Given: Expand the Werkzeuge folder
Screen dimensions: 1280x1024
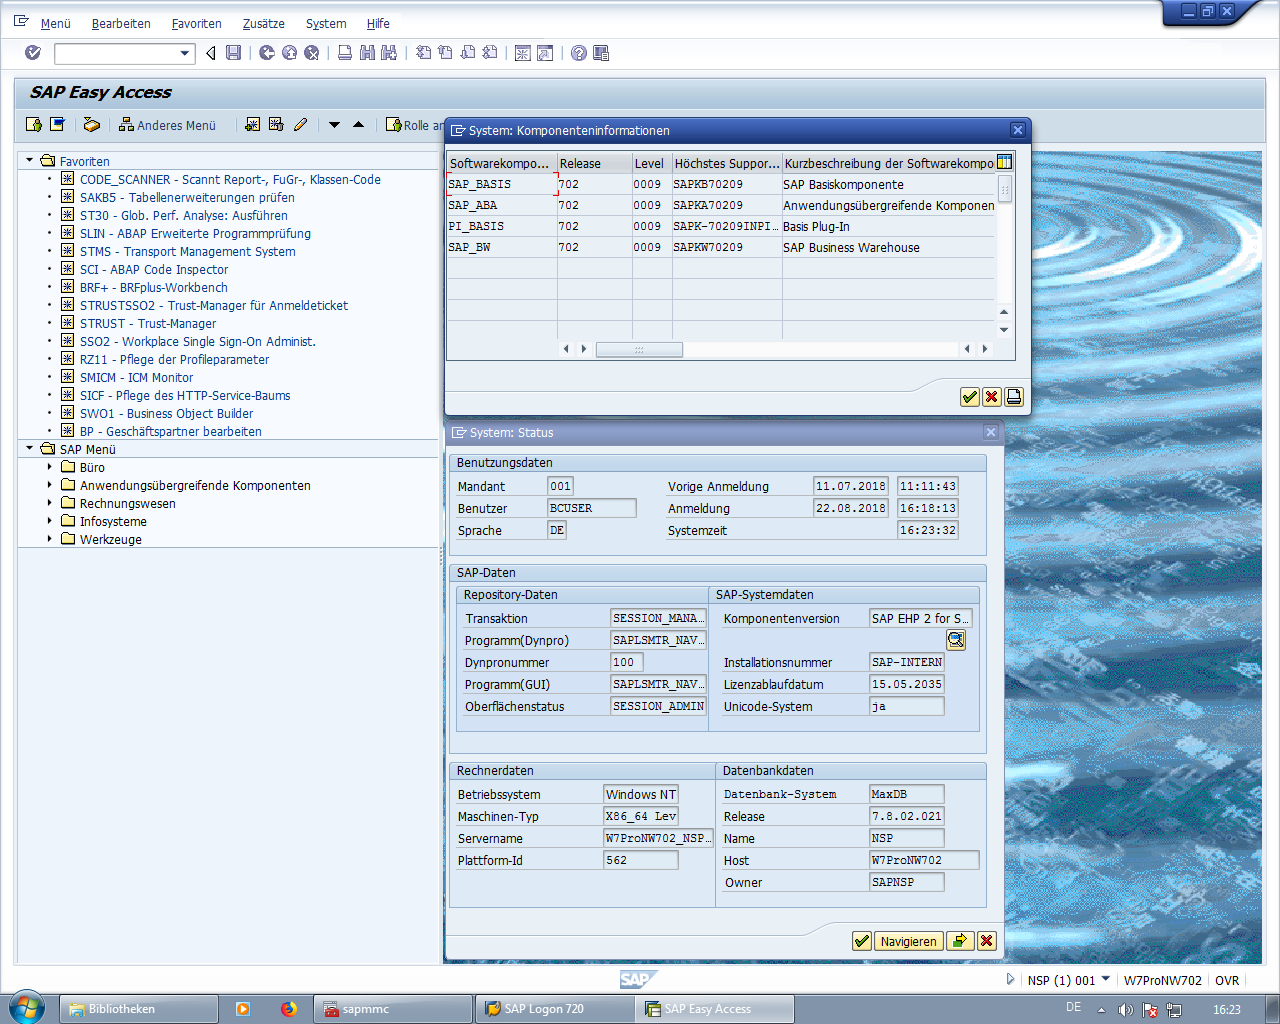Looking at the screenshot, I should (x=49, y=539).
